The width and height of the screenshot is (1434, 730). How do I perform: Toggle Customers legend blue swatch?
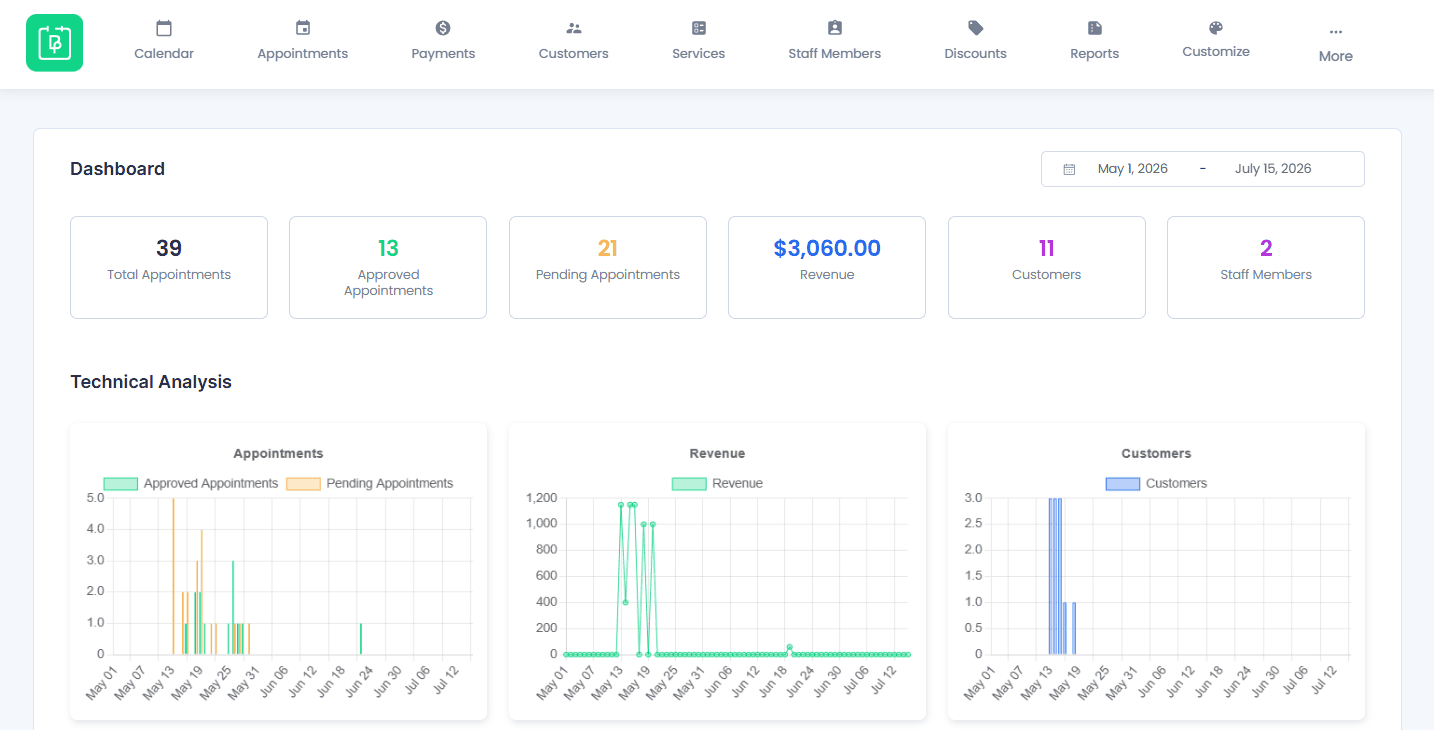1123,484
